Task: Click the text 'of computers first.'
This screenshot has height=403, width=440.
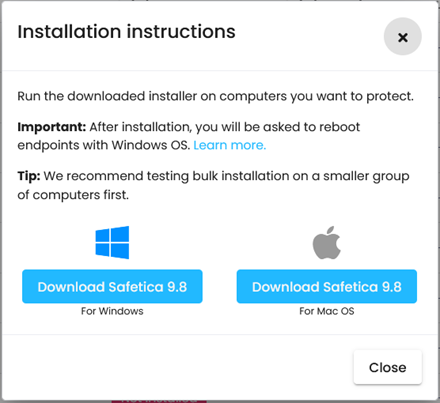Action: pos(73,195)
